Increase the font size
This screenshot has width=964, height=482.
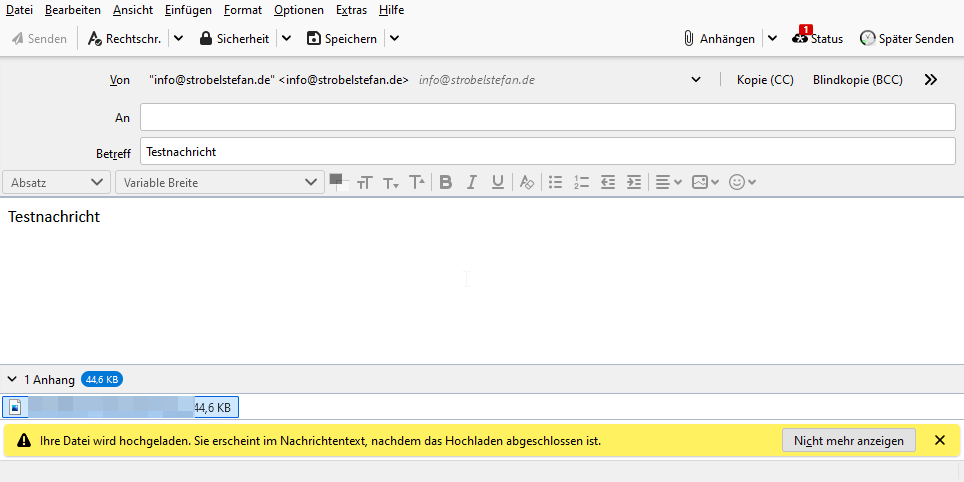417,182
